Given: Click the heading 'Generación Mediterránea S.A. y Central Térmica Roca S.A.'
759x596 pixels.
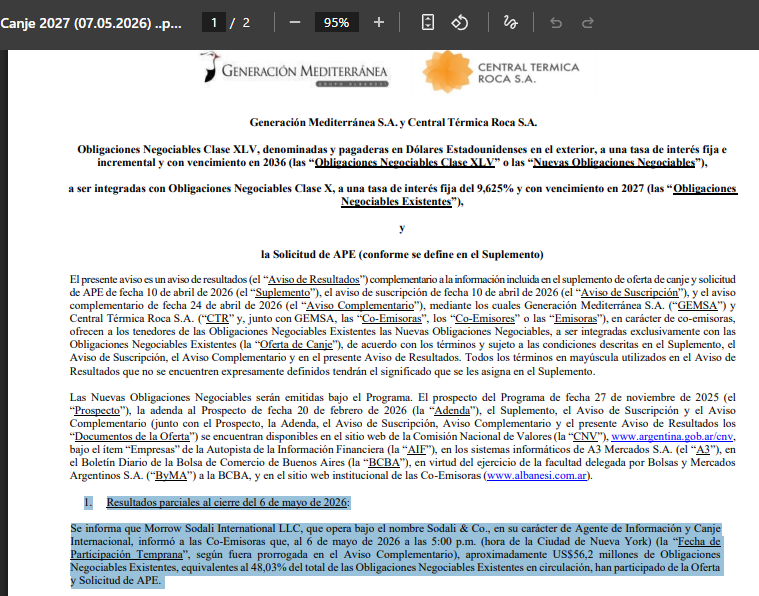Looking at the screenshot, I should (393, 122).
